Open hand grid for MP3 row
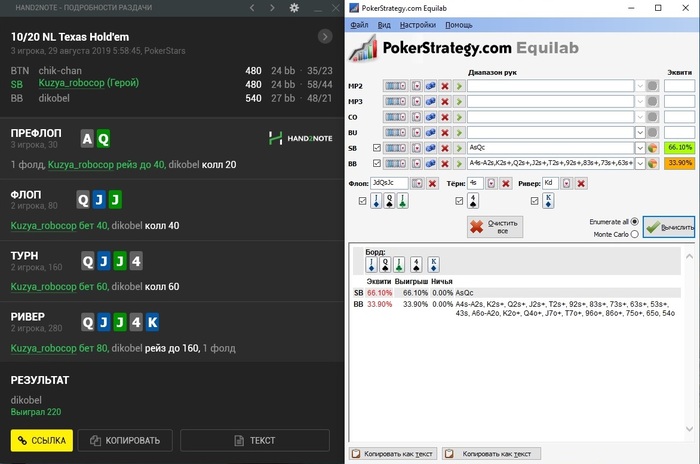The height and width of the screenshot is (464, 700). (x=395, y=101)
